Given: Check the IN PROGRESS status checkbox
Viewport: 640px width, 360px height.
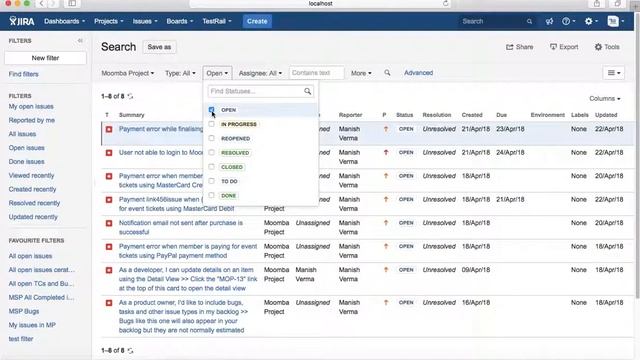Looking at the screenshot, I should 211,124.
